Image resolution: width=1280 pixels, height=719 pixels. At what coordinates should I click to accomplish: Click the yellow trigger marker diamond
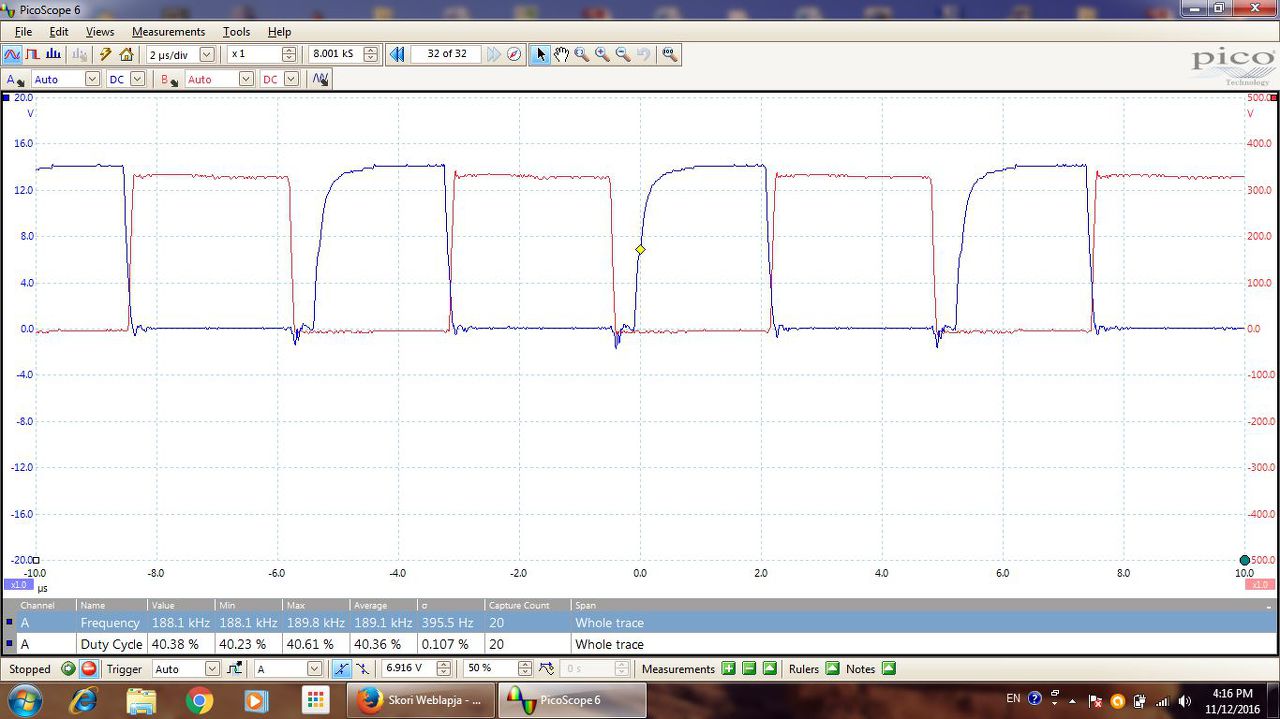(x=640, y=249)
